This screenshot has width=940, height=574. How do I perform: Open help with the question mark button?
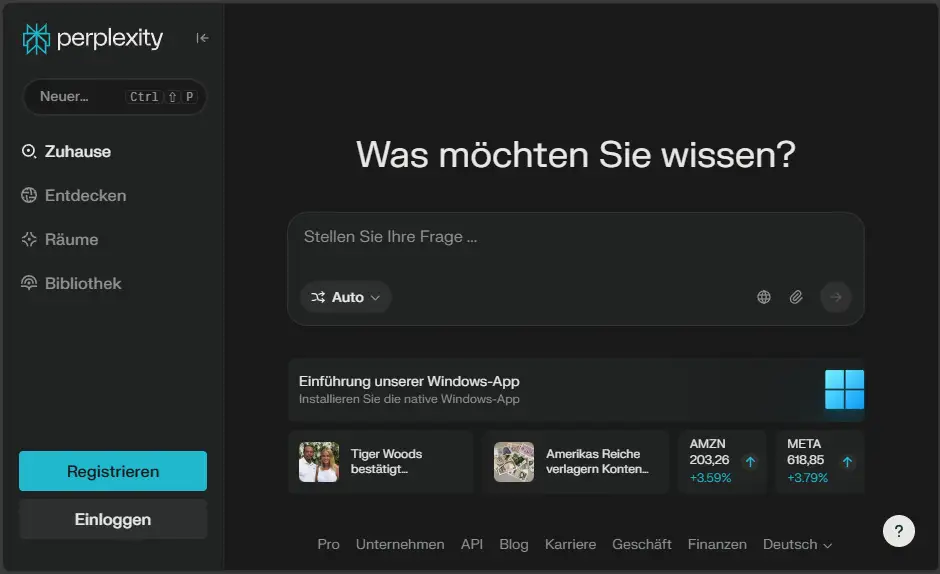(899, 531)
